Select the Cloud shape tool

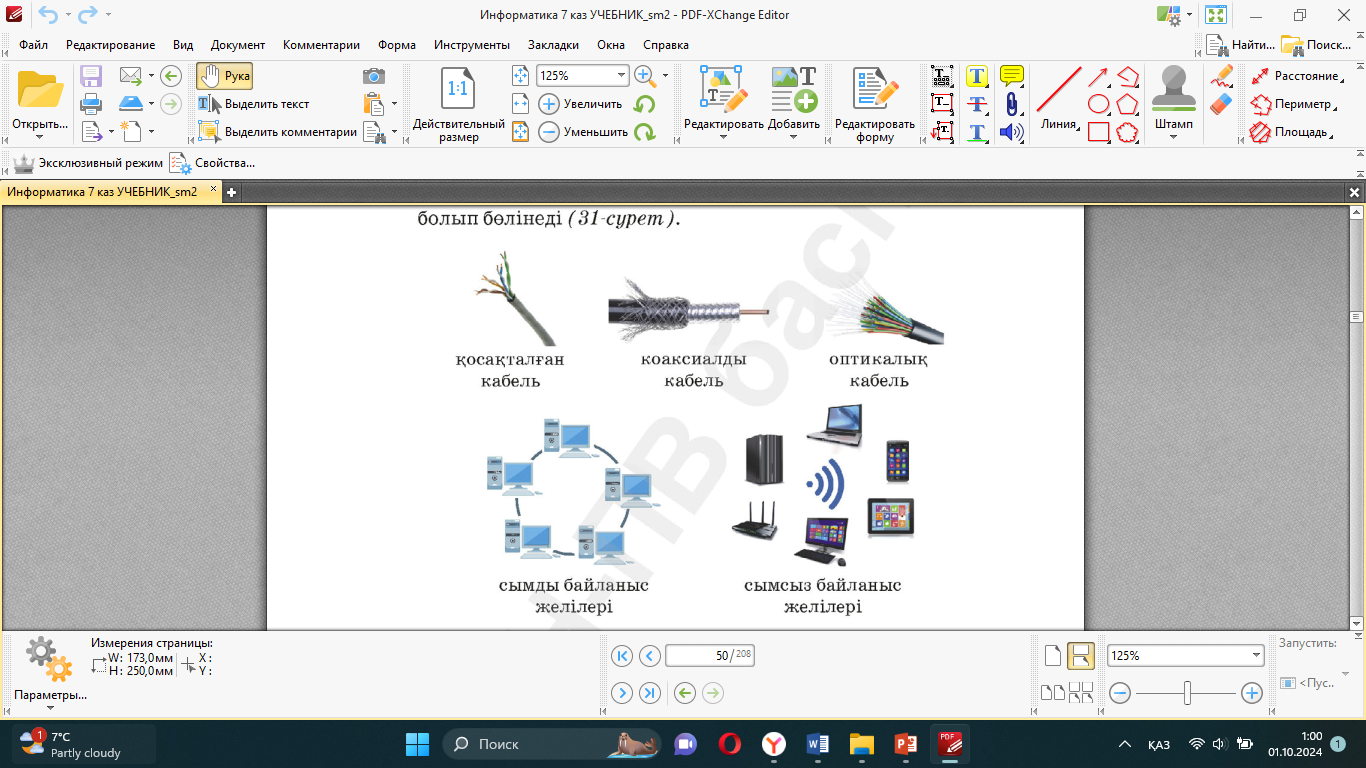(x=1128, y=132)
